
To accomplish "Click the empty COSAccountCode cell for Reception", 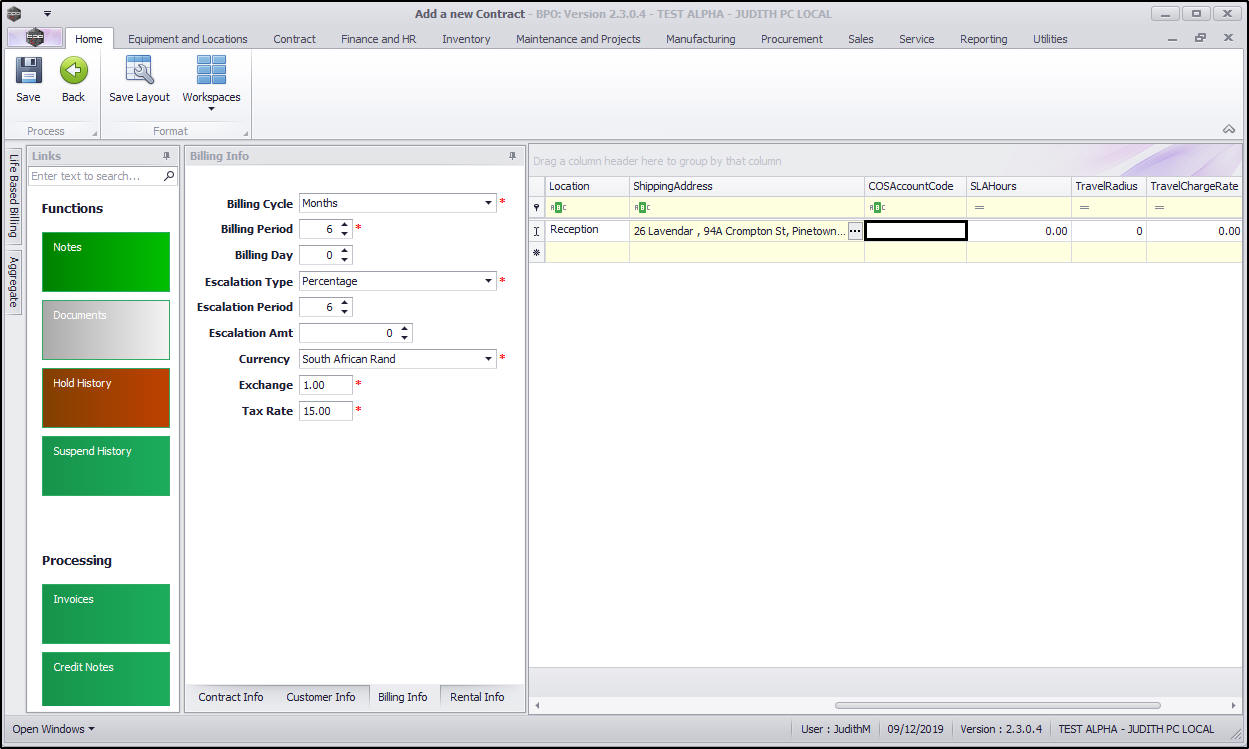I will [x=916, y=231].
